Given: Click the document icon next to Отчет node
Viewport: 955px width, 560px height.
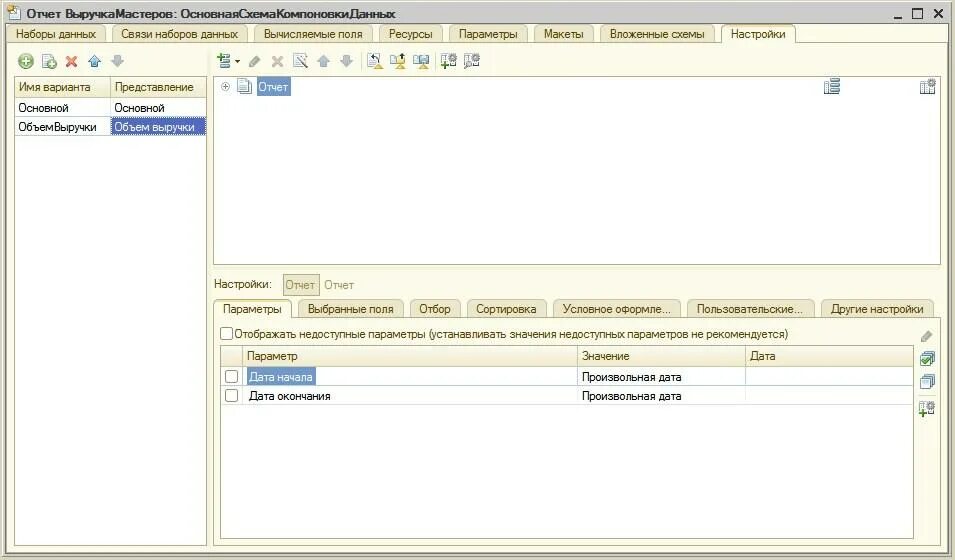Looking at the screenshot, I should coord(244,87).
